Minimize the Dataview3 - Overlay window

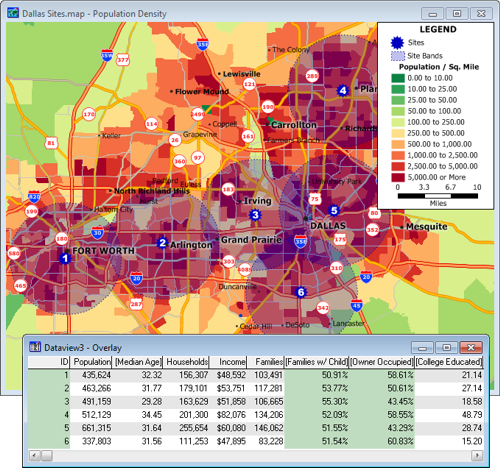click(422, 348)
